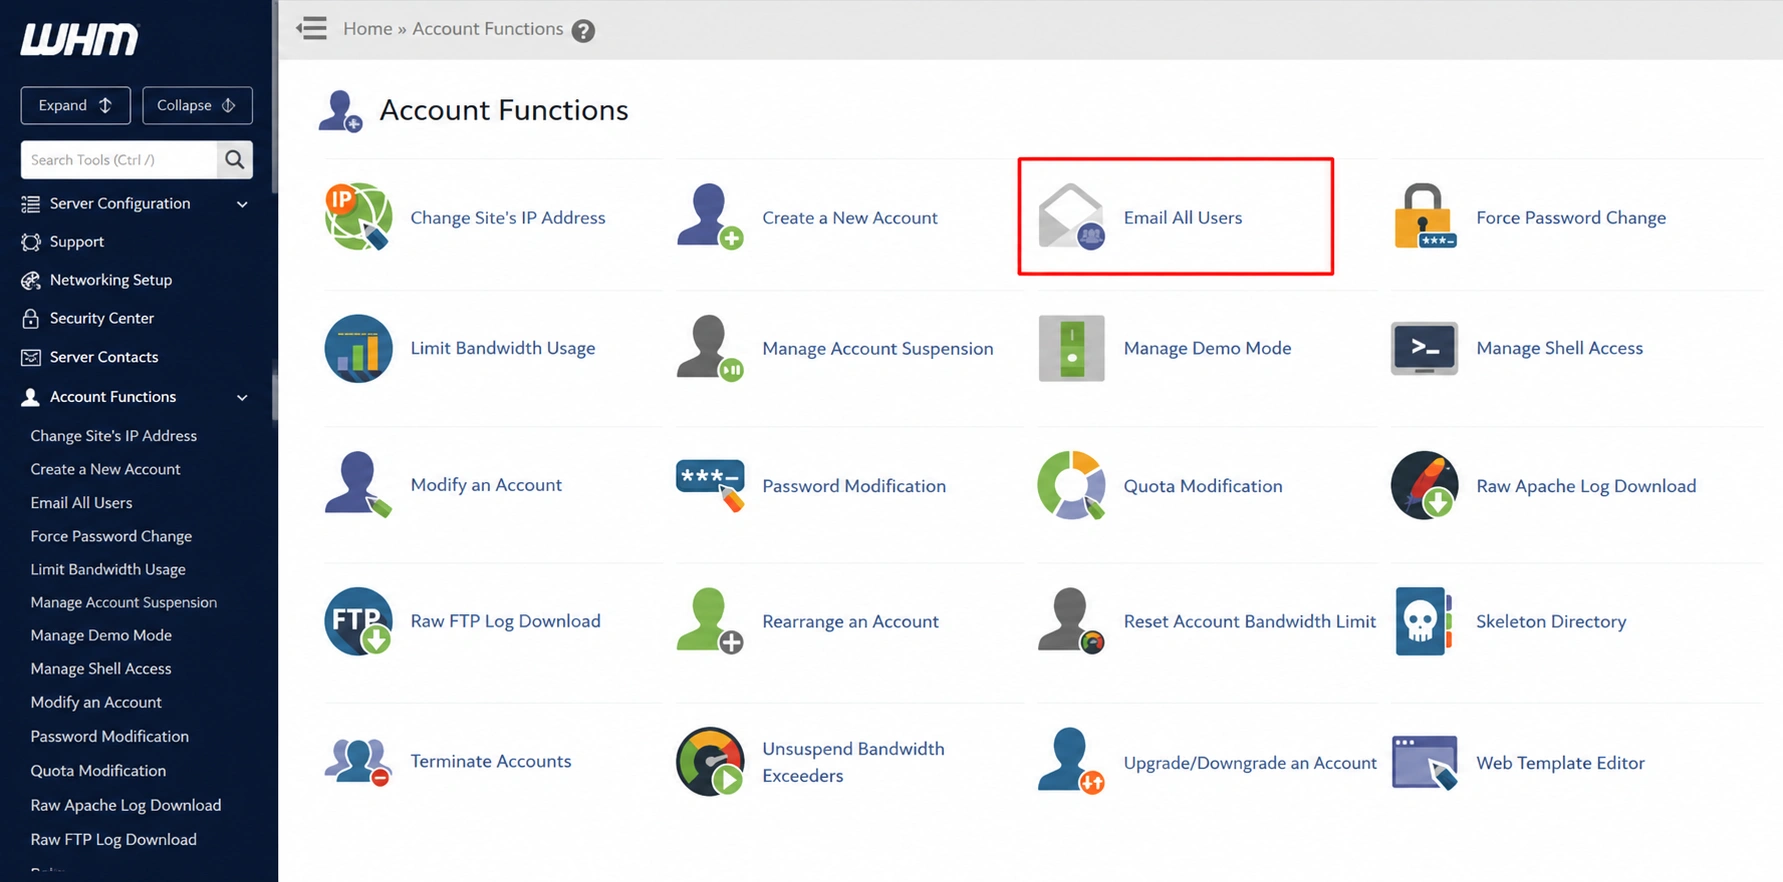The height and width of the screenshot is (882, 1783).
Task: Click the Raw FTP Log Download icon
Action: click(358, 621)
